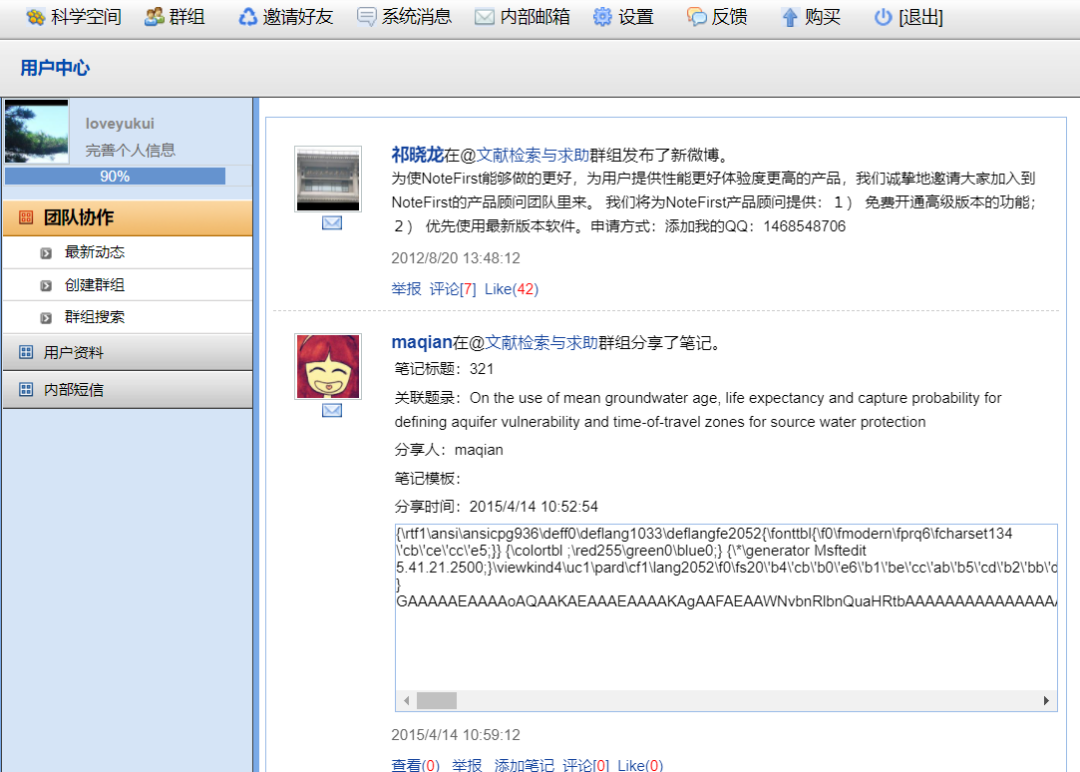Click 添加笔记 on maqian's post

tap(524, 764)
